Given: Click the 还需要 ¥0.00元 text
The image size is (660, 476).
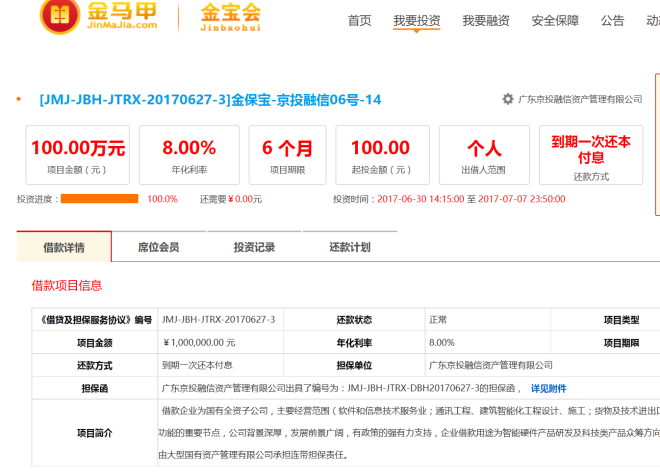Looking at the screenshot, I should tap(231, 199).
